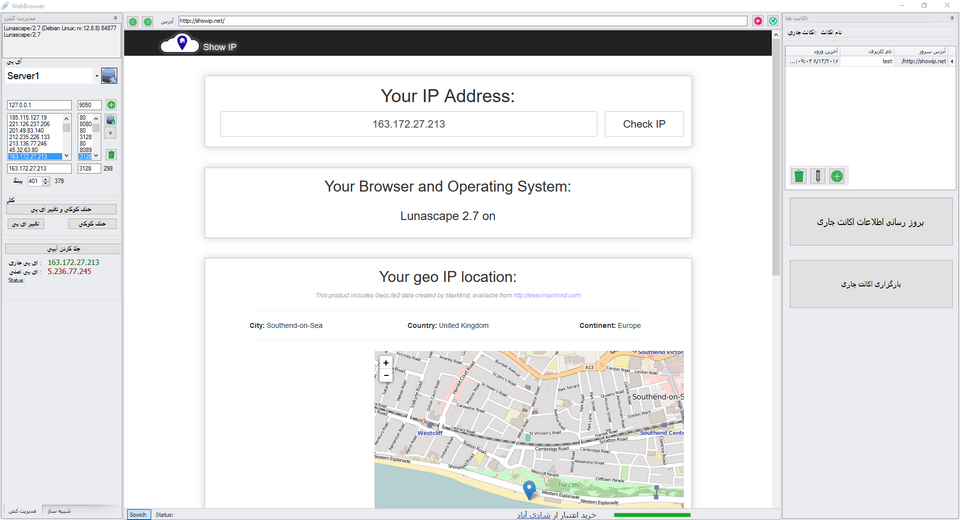The width and height of the screenshot is (960, 520).
Task: Reload the page with the green refresh icon
Action: (x=773, y=21)
